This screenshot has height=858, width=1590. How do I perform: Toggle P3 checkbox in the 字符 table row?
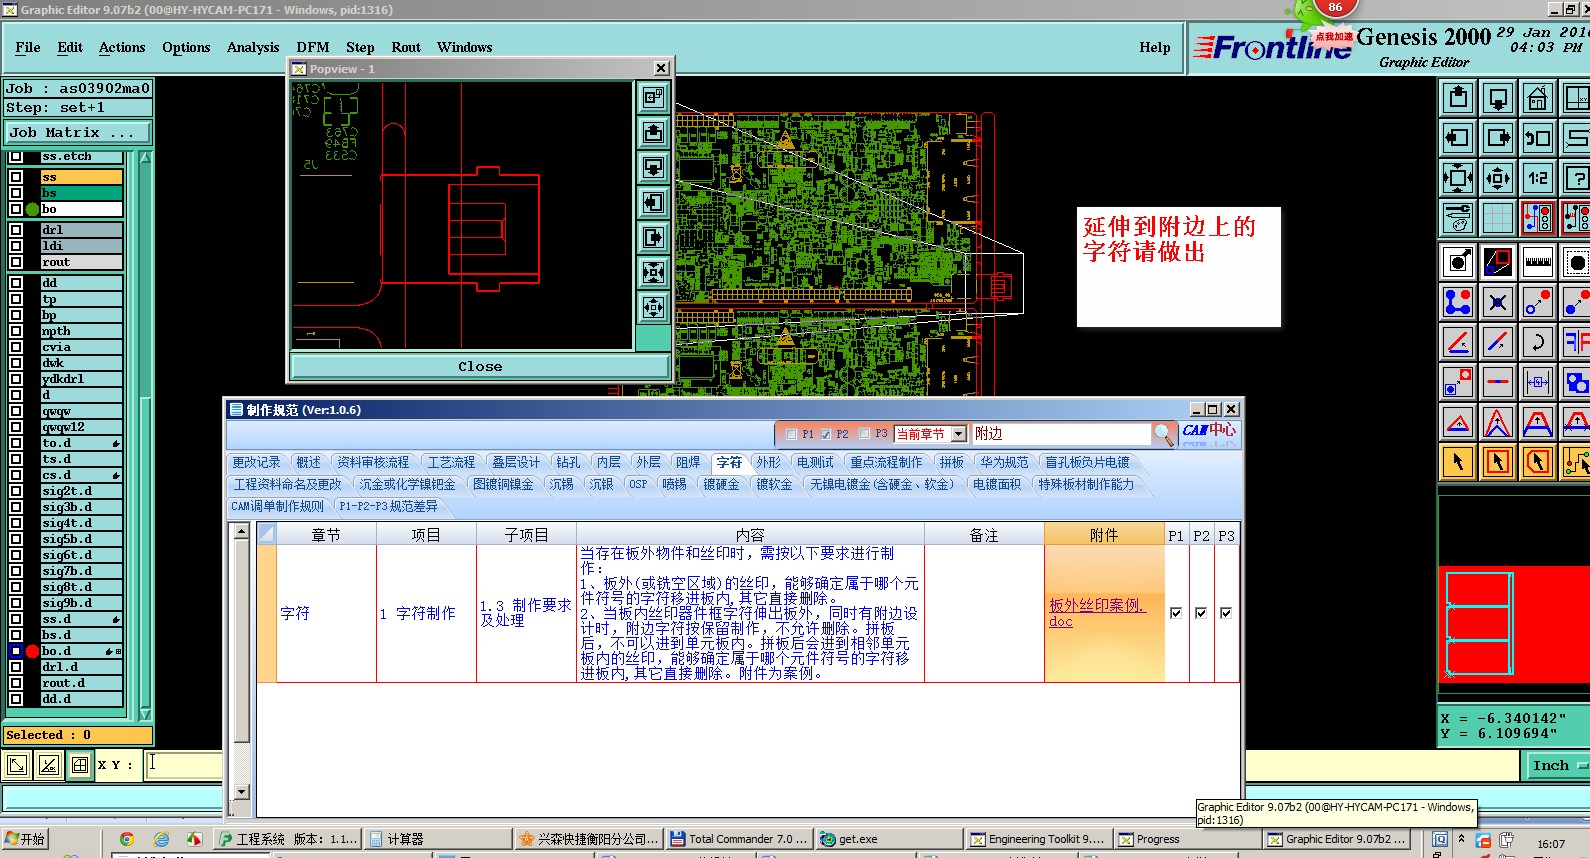(1226, 613)
